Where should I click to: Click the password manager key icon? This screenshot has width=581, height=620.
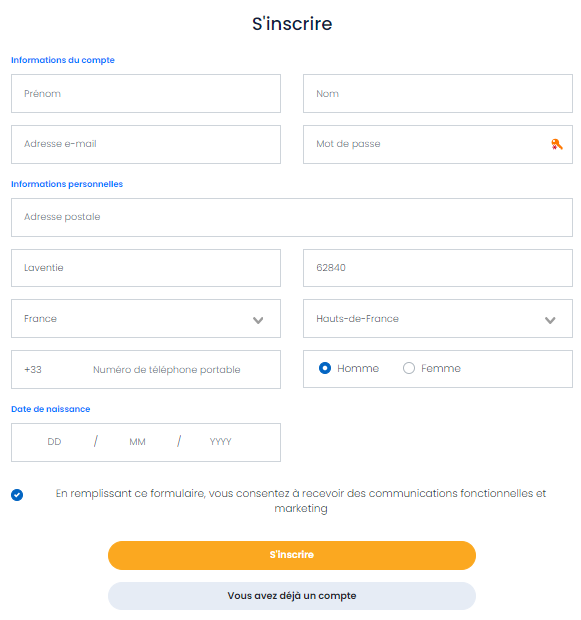pyautogui.click(x=556, y=144)
